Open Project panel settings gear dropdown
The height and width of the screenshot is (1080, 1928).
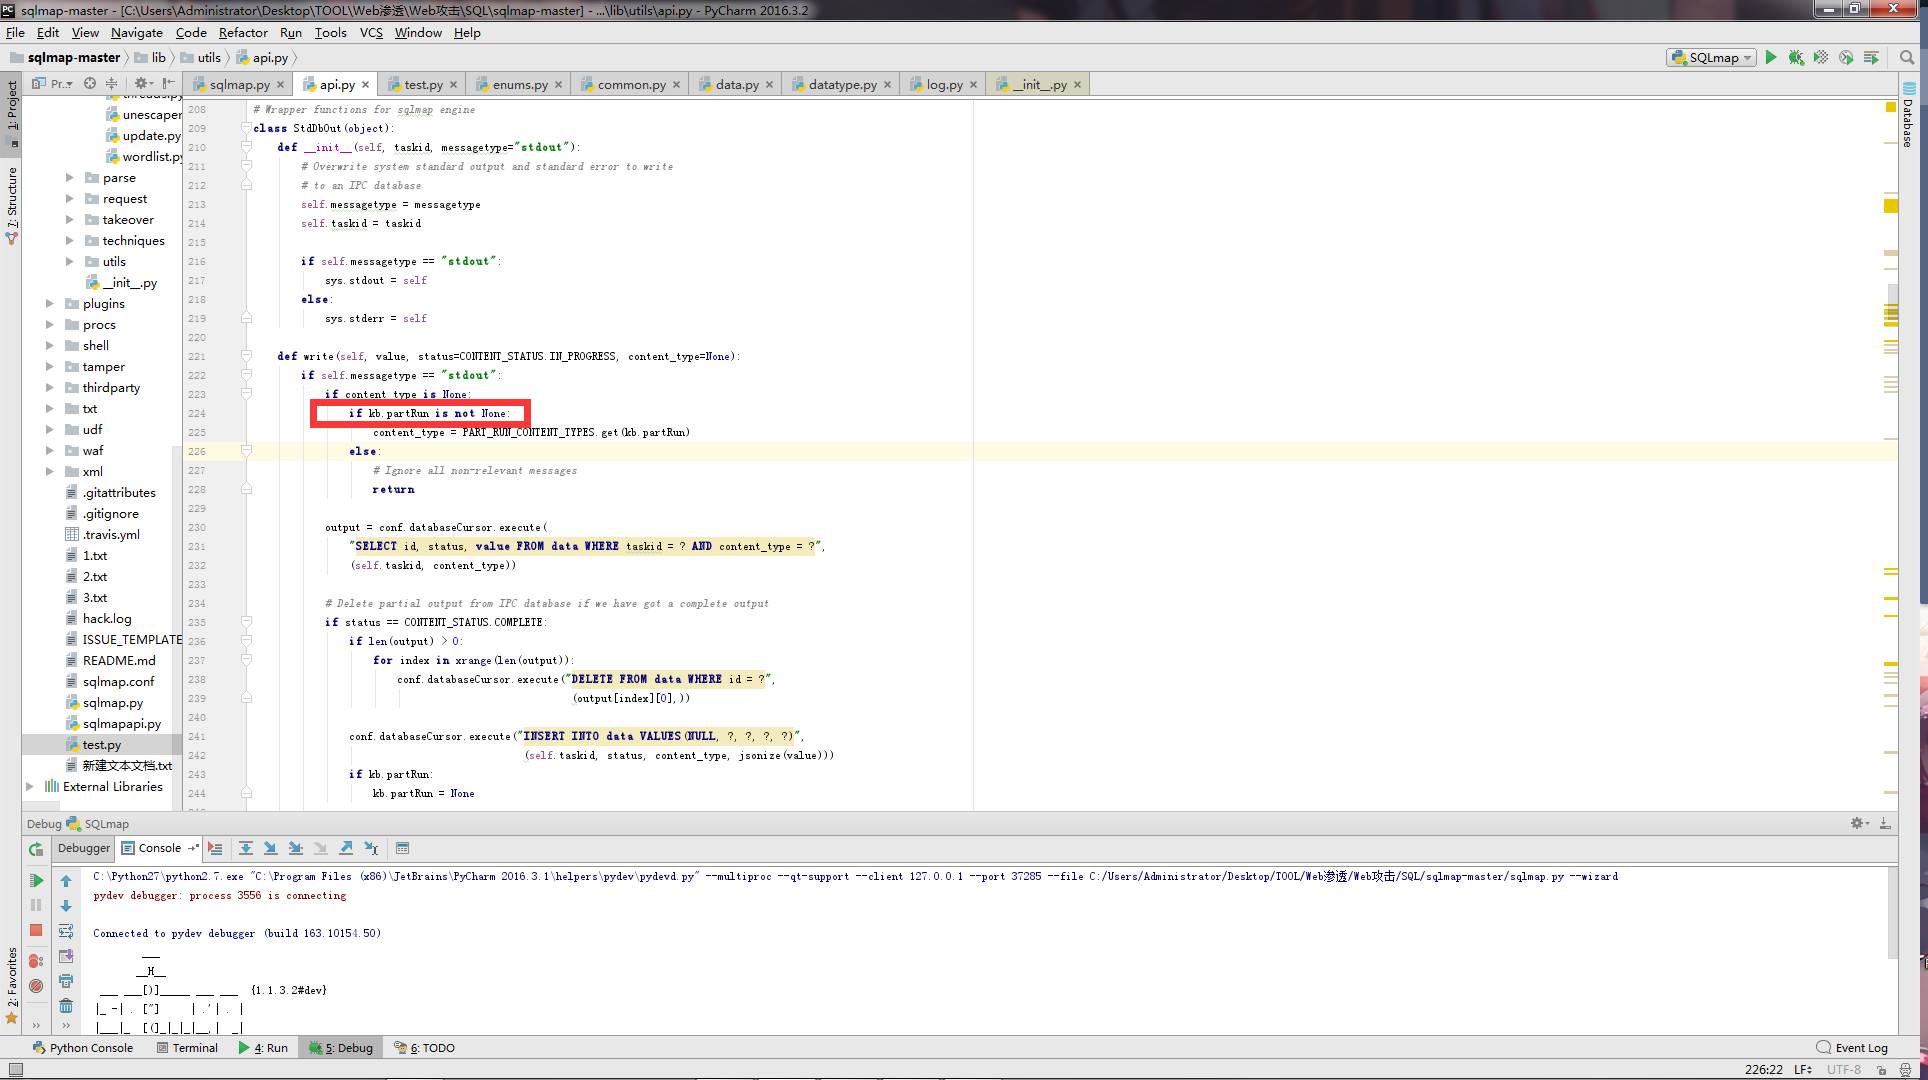tap(143, 84)
